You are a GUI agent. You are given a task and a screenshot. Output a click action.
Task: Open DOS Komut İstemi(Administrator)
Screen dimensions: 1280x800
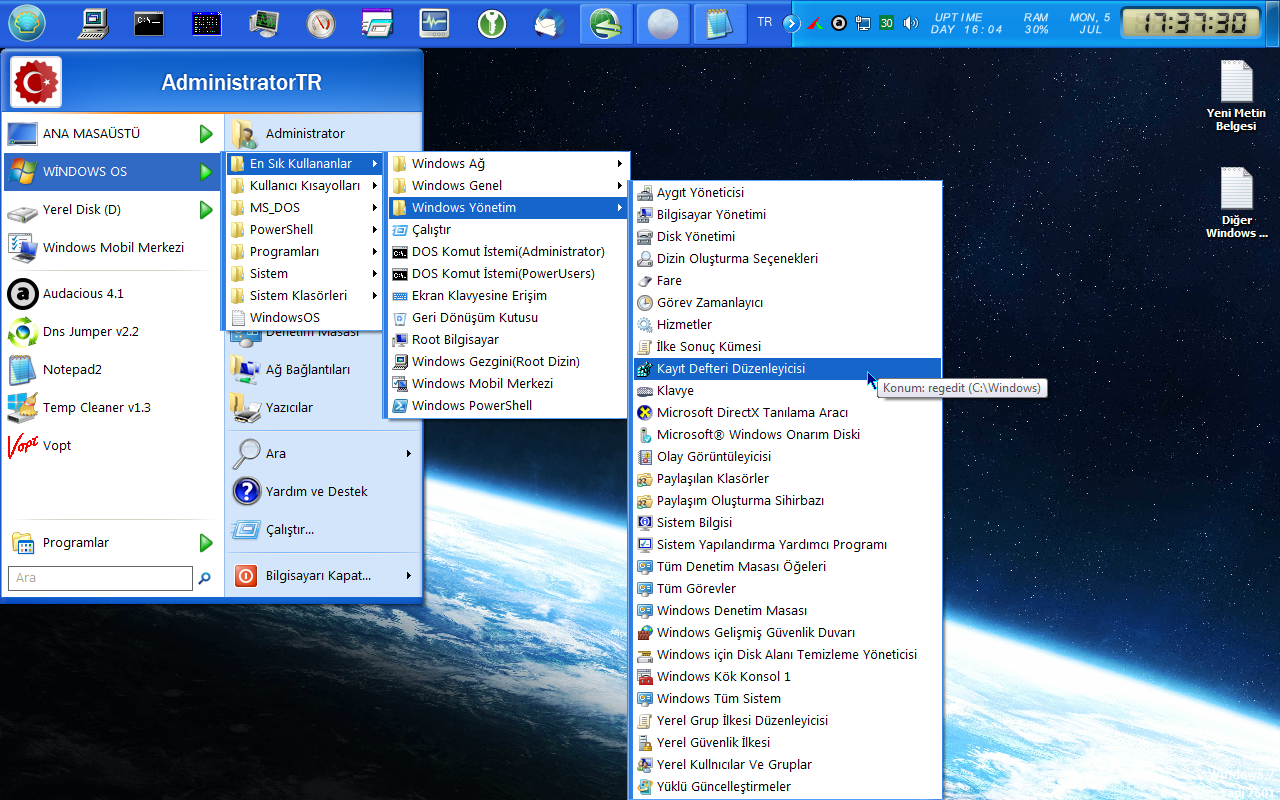tap(507, 252)
